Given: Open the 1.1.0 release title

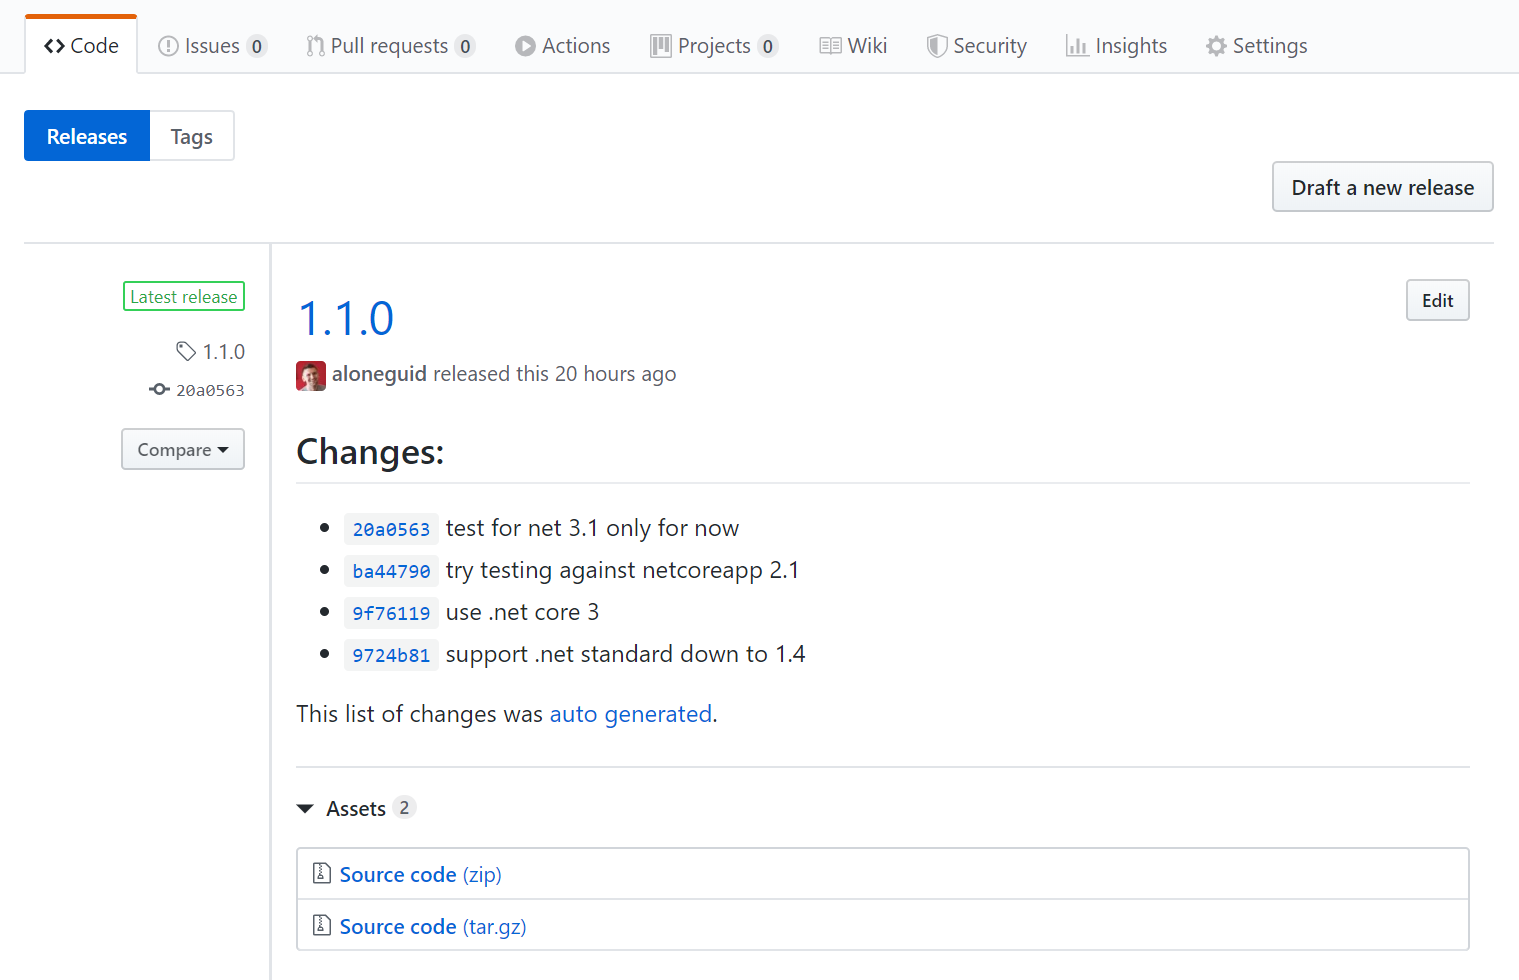Looking at the screenshot, I should [346, 319].
